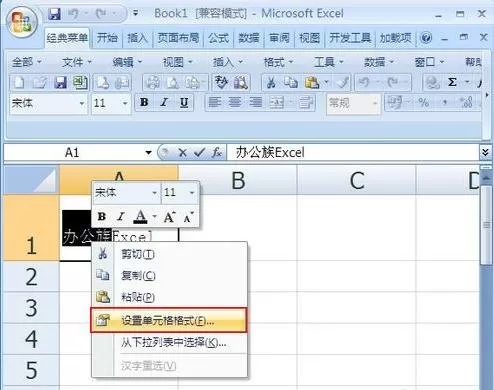Expand the 全部 classic menu

[27, 62]
